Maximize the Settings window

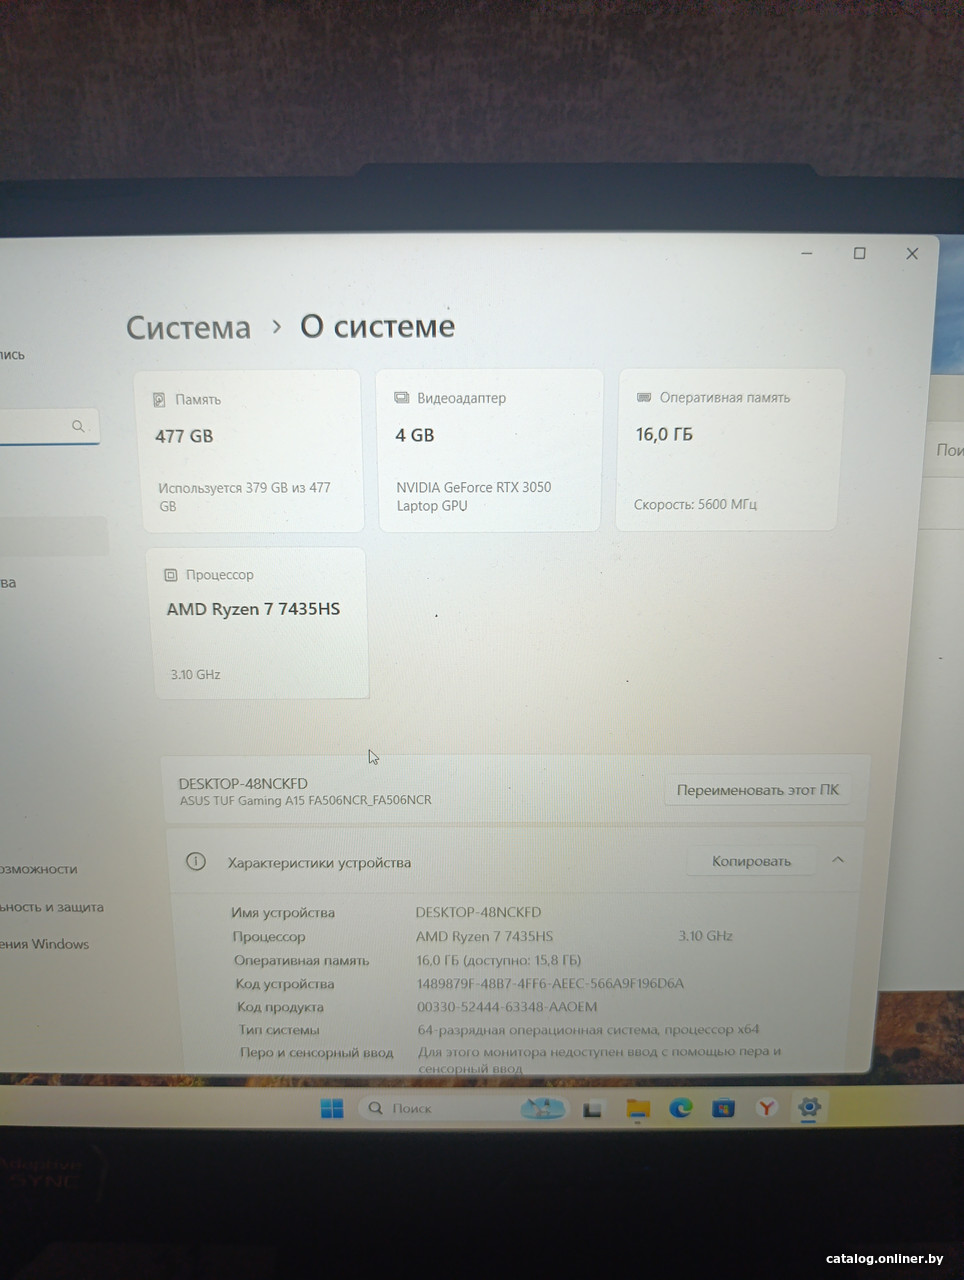pos(859,254)
